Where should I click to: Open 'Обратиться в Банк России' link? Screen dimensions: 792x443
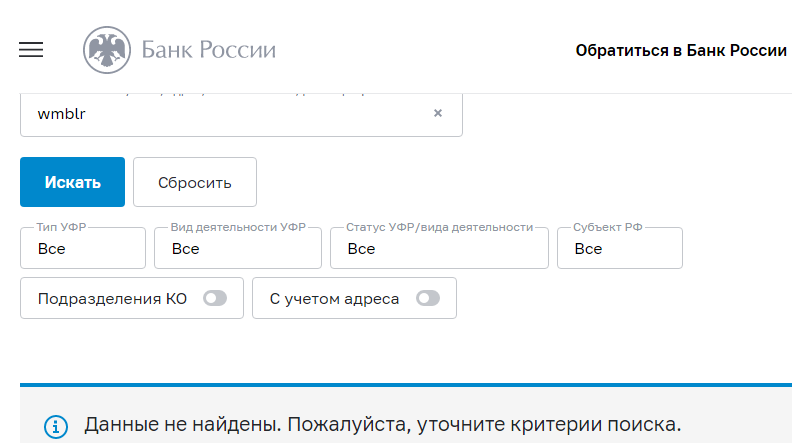click(681, 50)
